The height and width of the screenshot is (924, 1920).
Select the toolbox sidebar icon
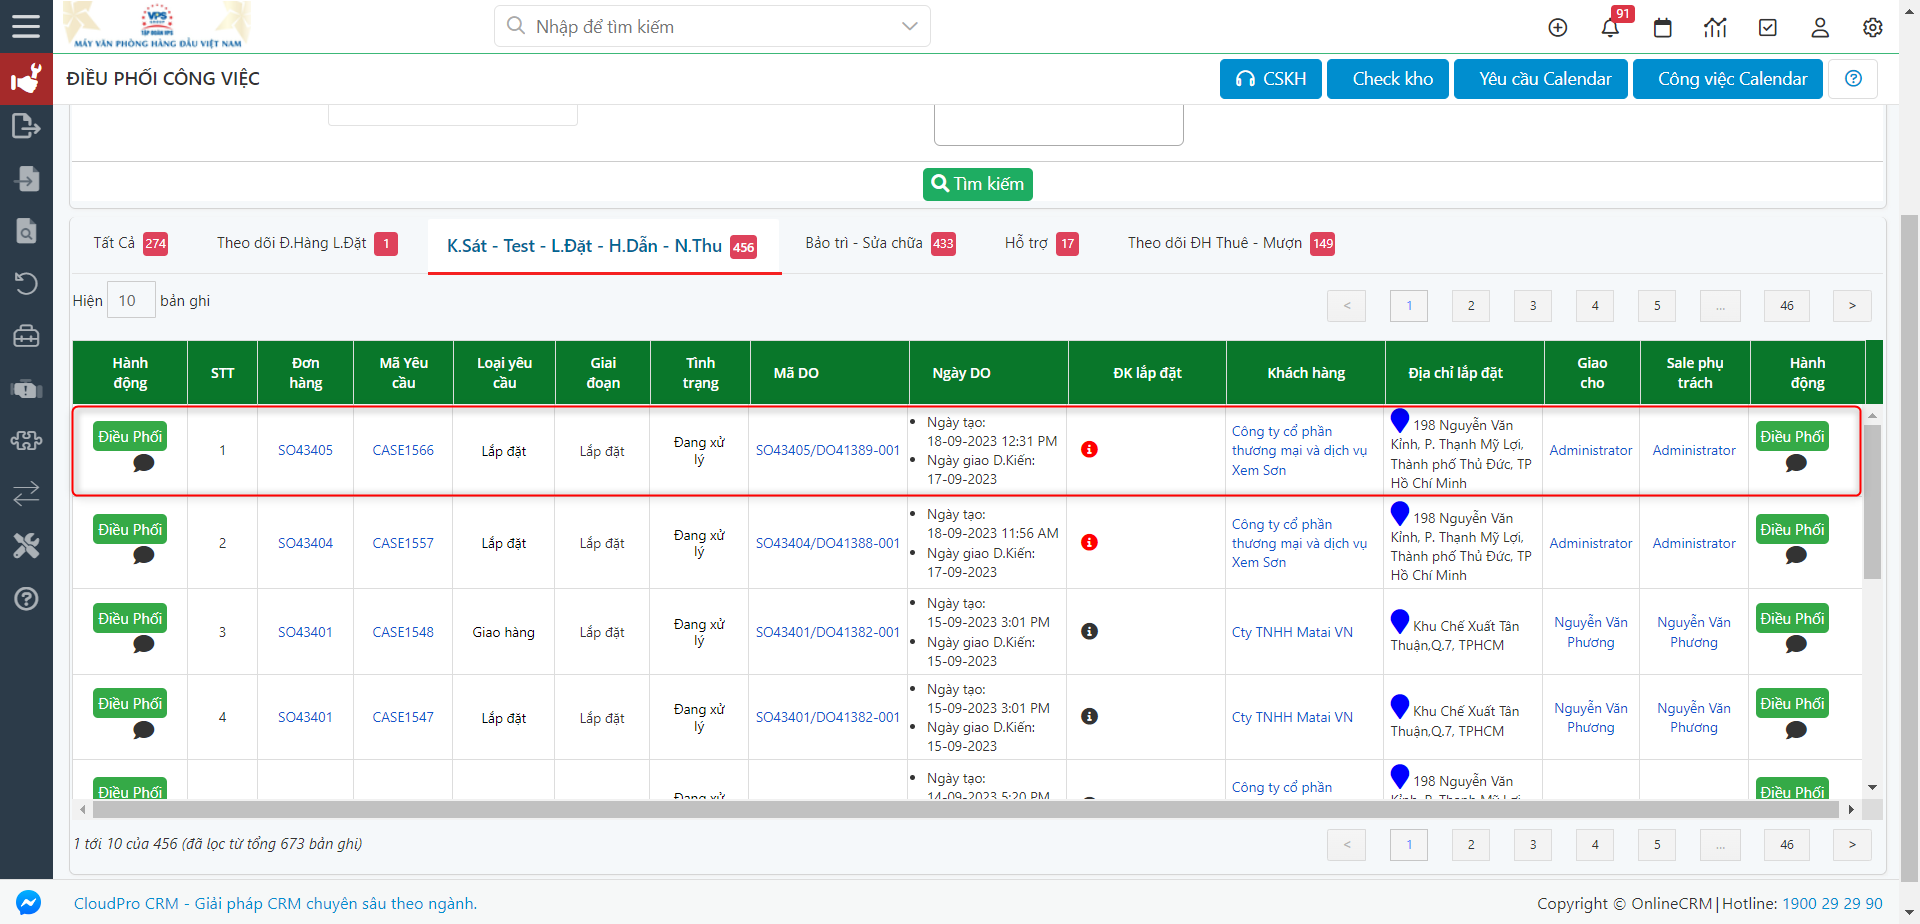(26, 336)
